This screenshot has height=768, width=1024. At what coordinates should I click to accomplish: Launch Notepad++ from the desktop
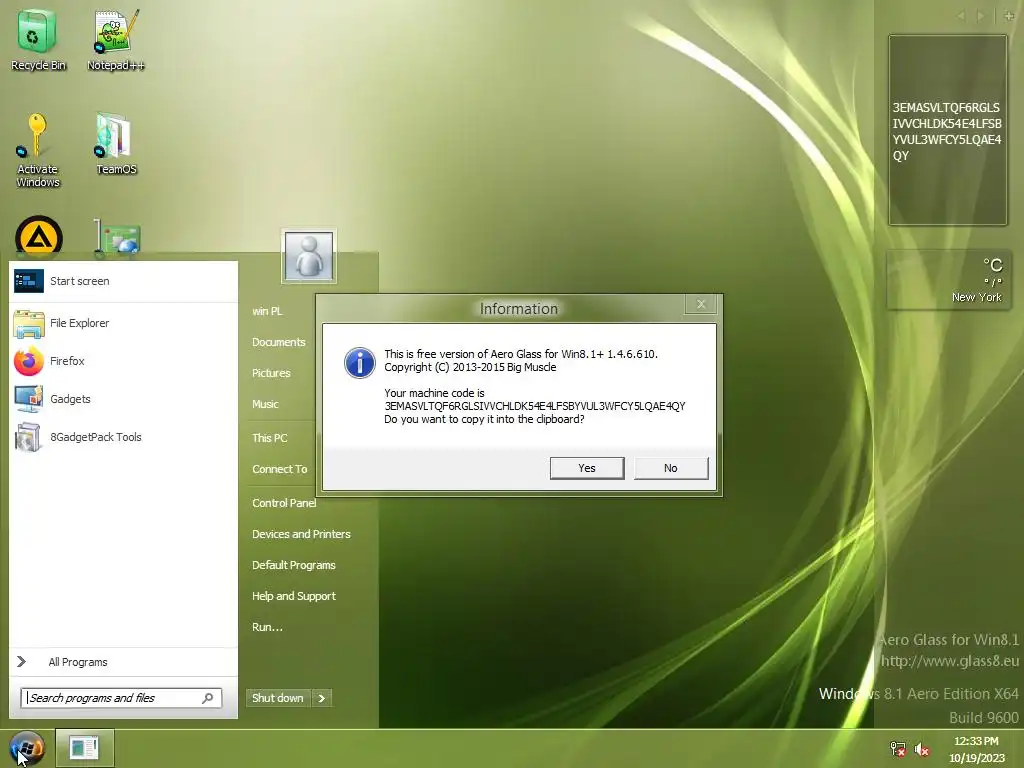[x=116, y=39]
